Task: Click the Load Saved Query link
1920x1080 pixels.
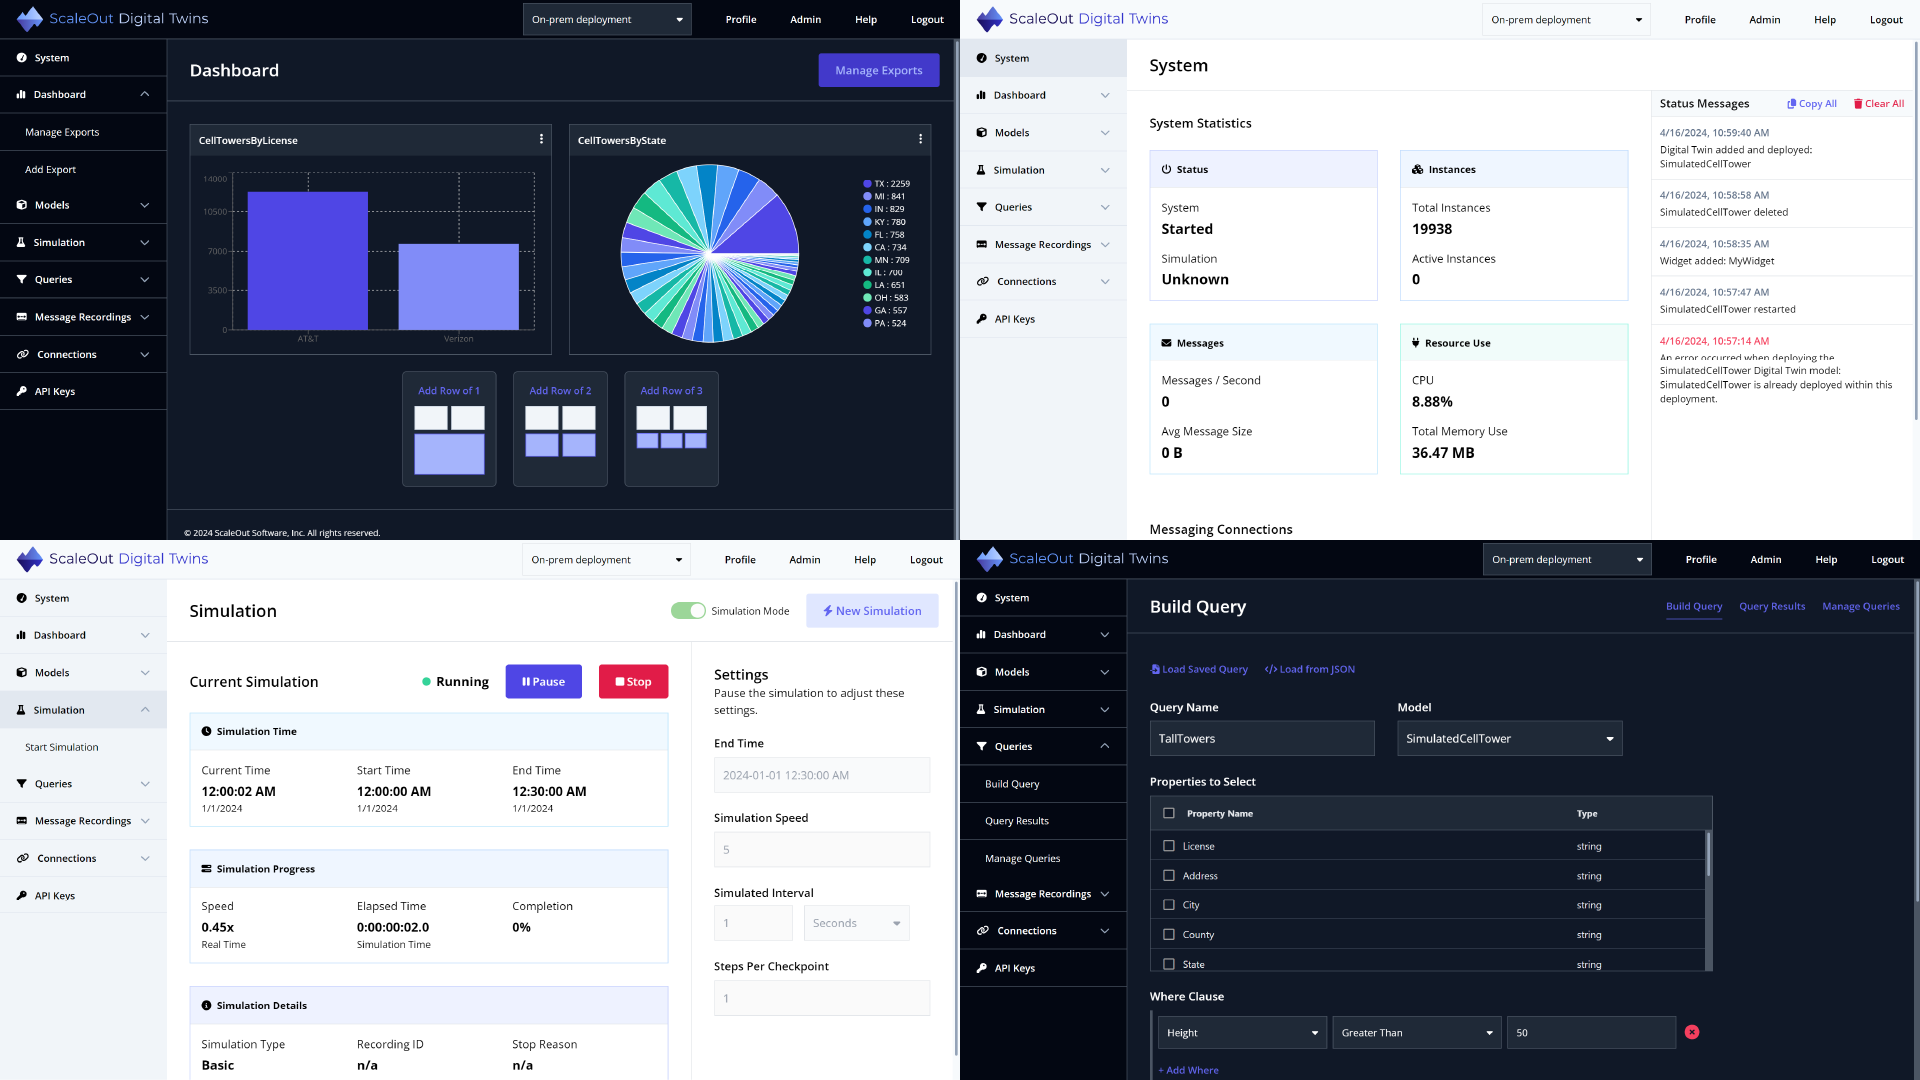Action: pyautogui.click(x=1198, y=669)
